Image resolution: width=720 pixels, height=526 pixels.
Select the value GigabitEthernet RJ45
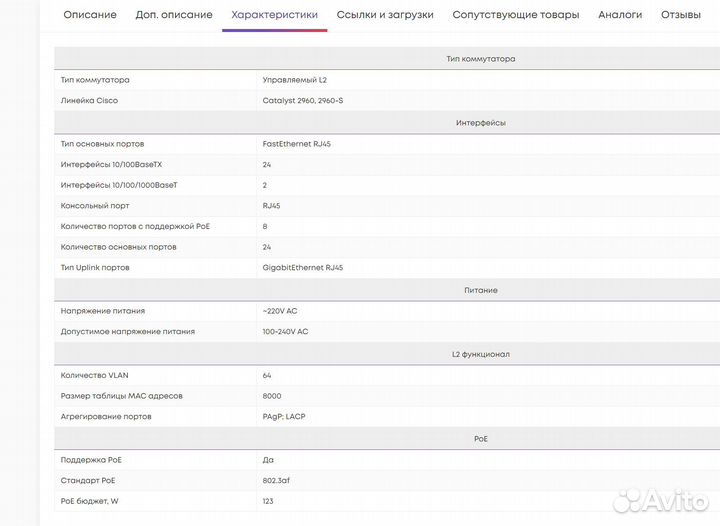pyautogui.click(x=303, y=268)
